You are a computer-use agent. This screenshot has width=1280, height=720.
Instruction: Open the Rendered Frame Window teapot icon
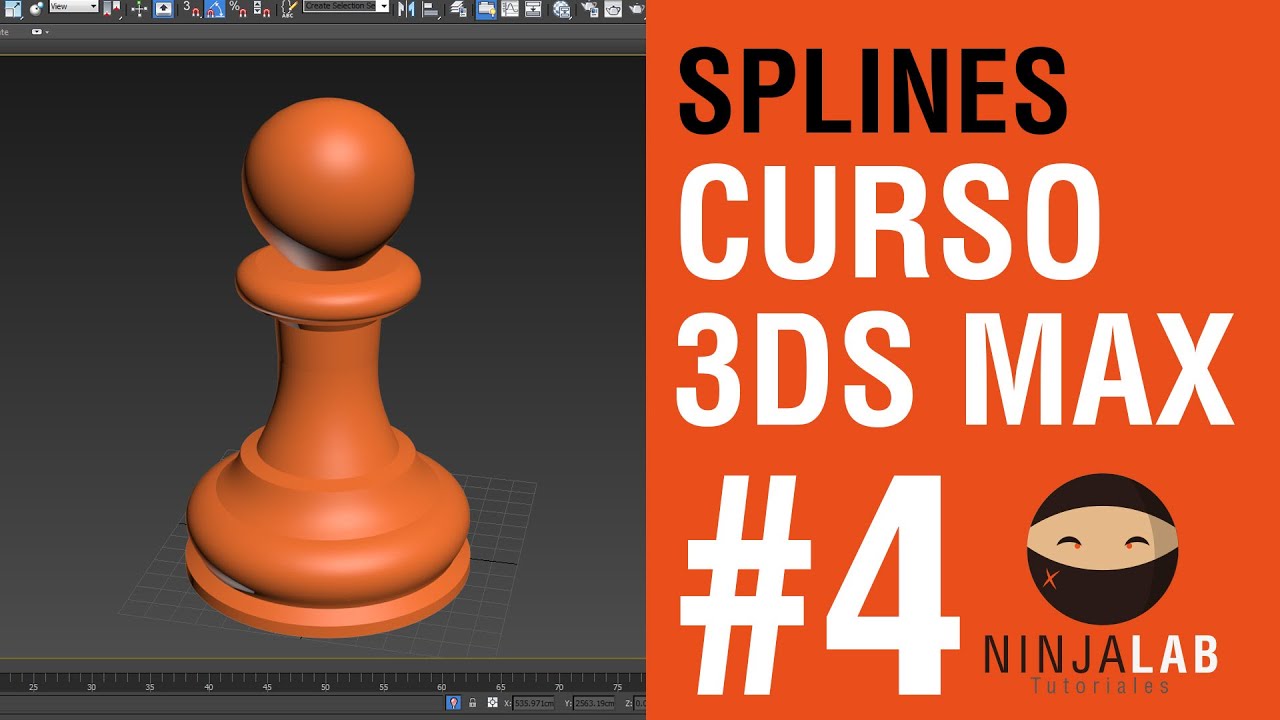click(x=613, y=9)
